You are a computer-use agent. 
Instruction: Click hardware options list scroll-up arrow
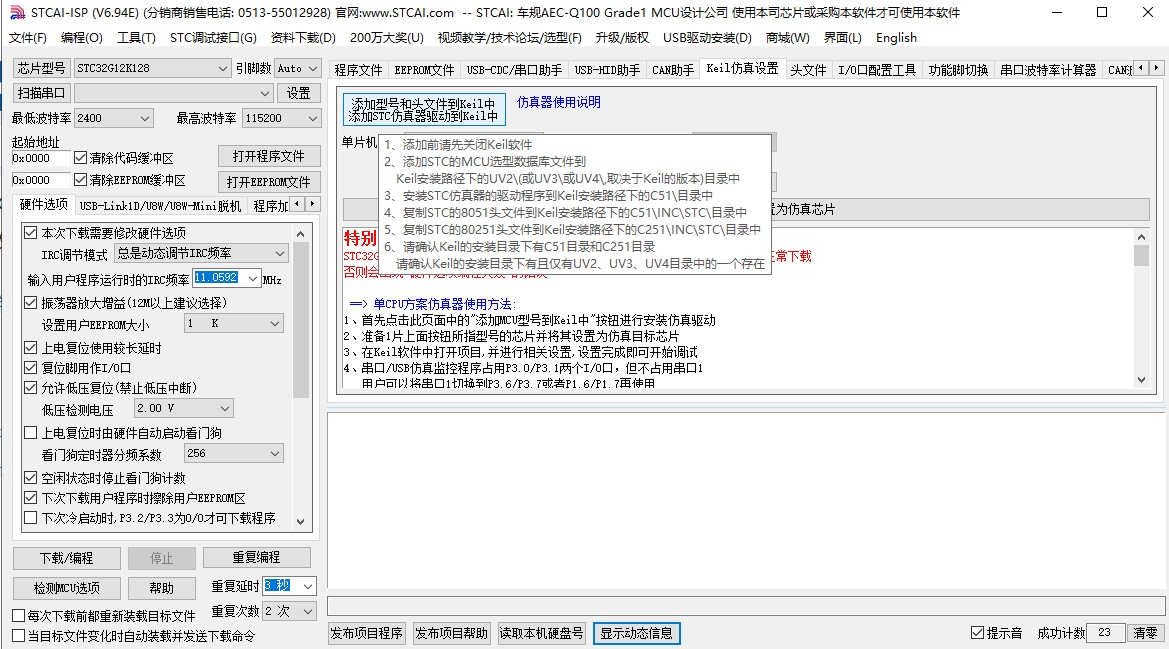[300, 234]
